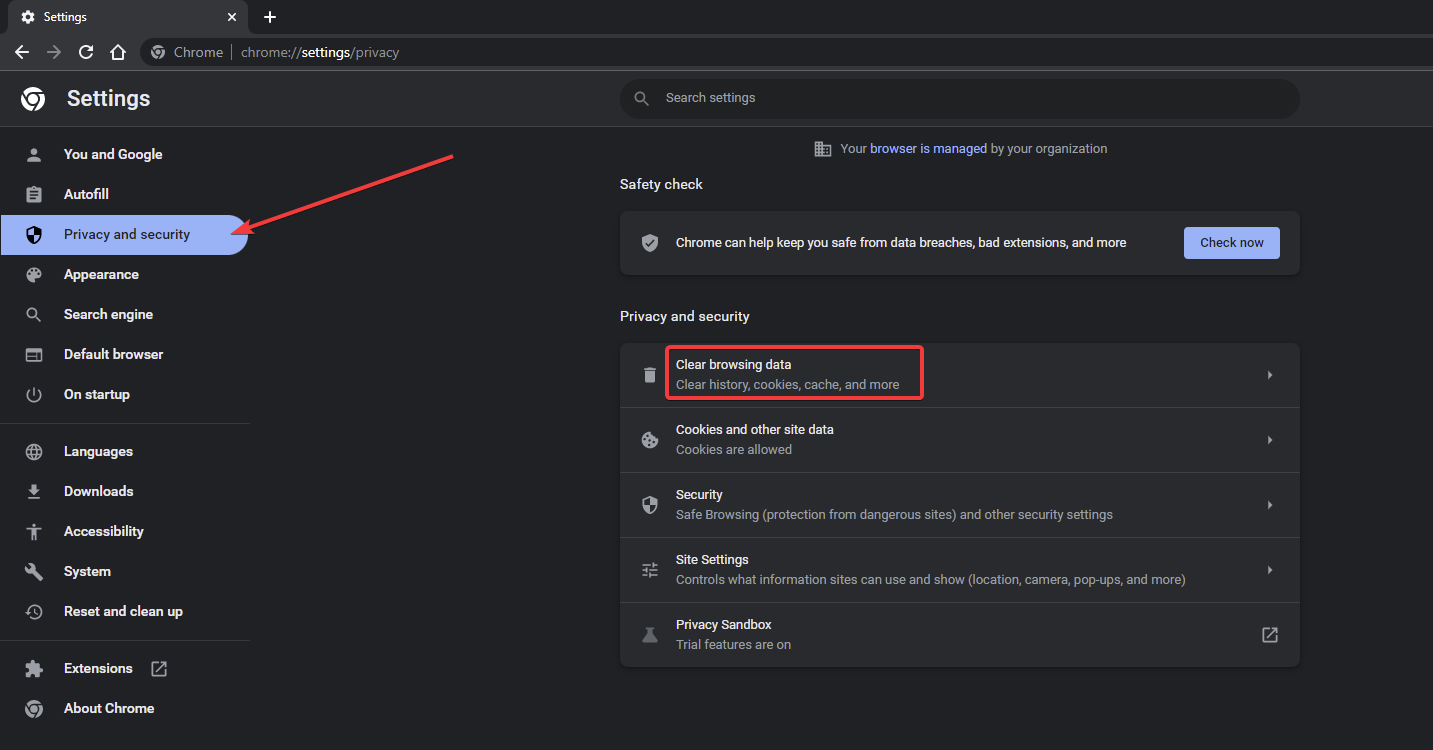Image resolution: width=1433 pixels, height=750 pixels.
Task: Click the browser reload icon
Action: pos(86,52)
